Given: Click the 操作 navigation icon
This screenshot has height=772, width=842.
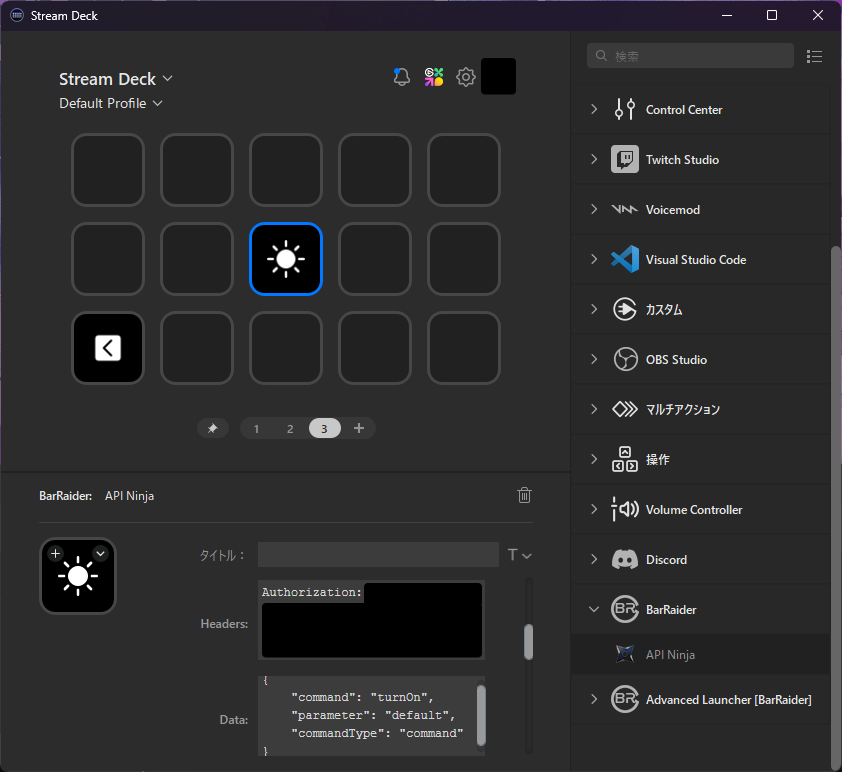Looking at the screenshot, I should point(625,459).
